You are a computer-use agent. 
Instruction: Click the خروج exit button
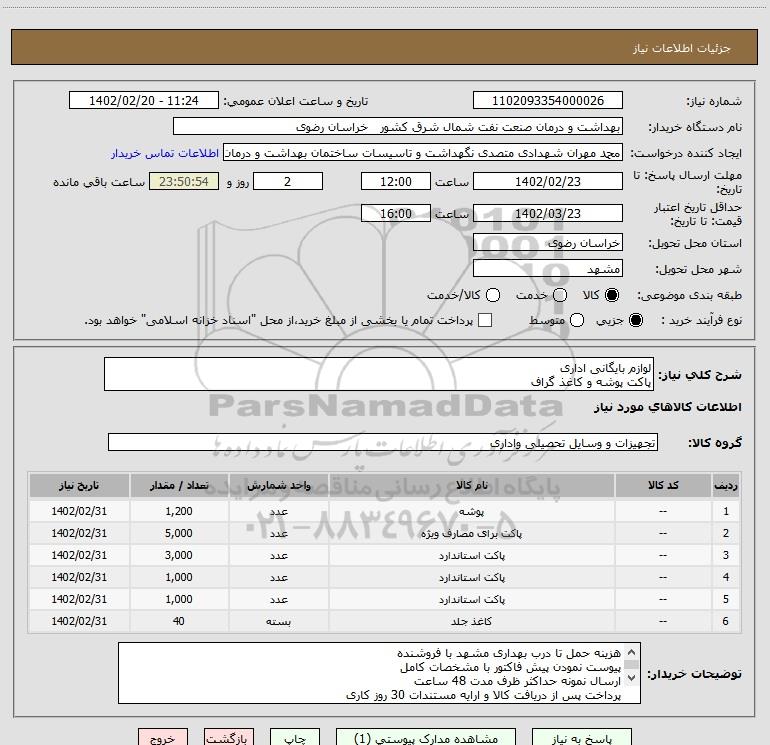click(x=163, y=737)
